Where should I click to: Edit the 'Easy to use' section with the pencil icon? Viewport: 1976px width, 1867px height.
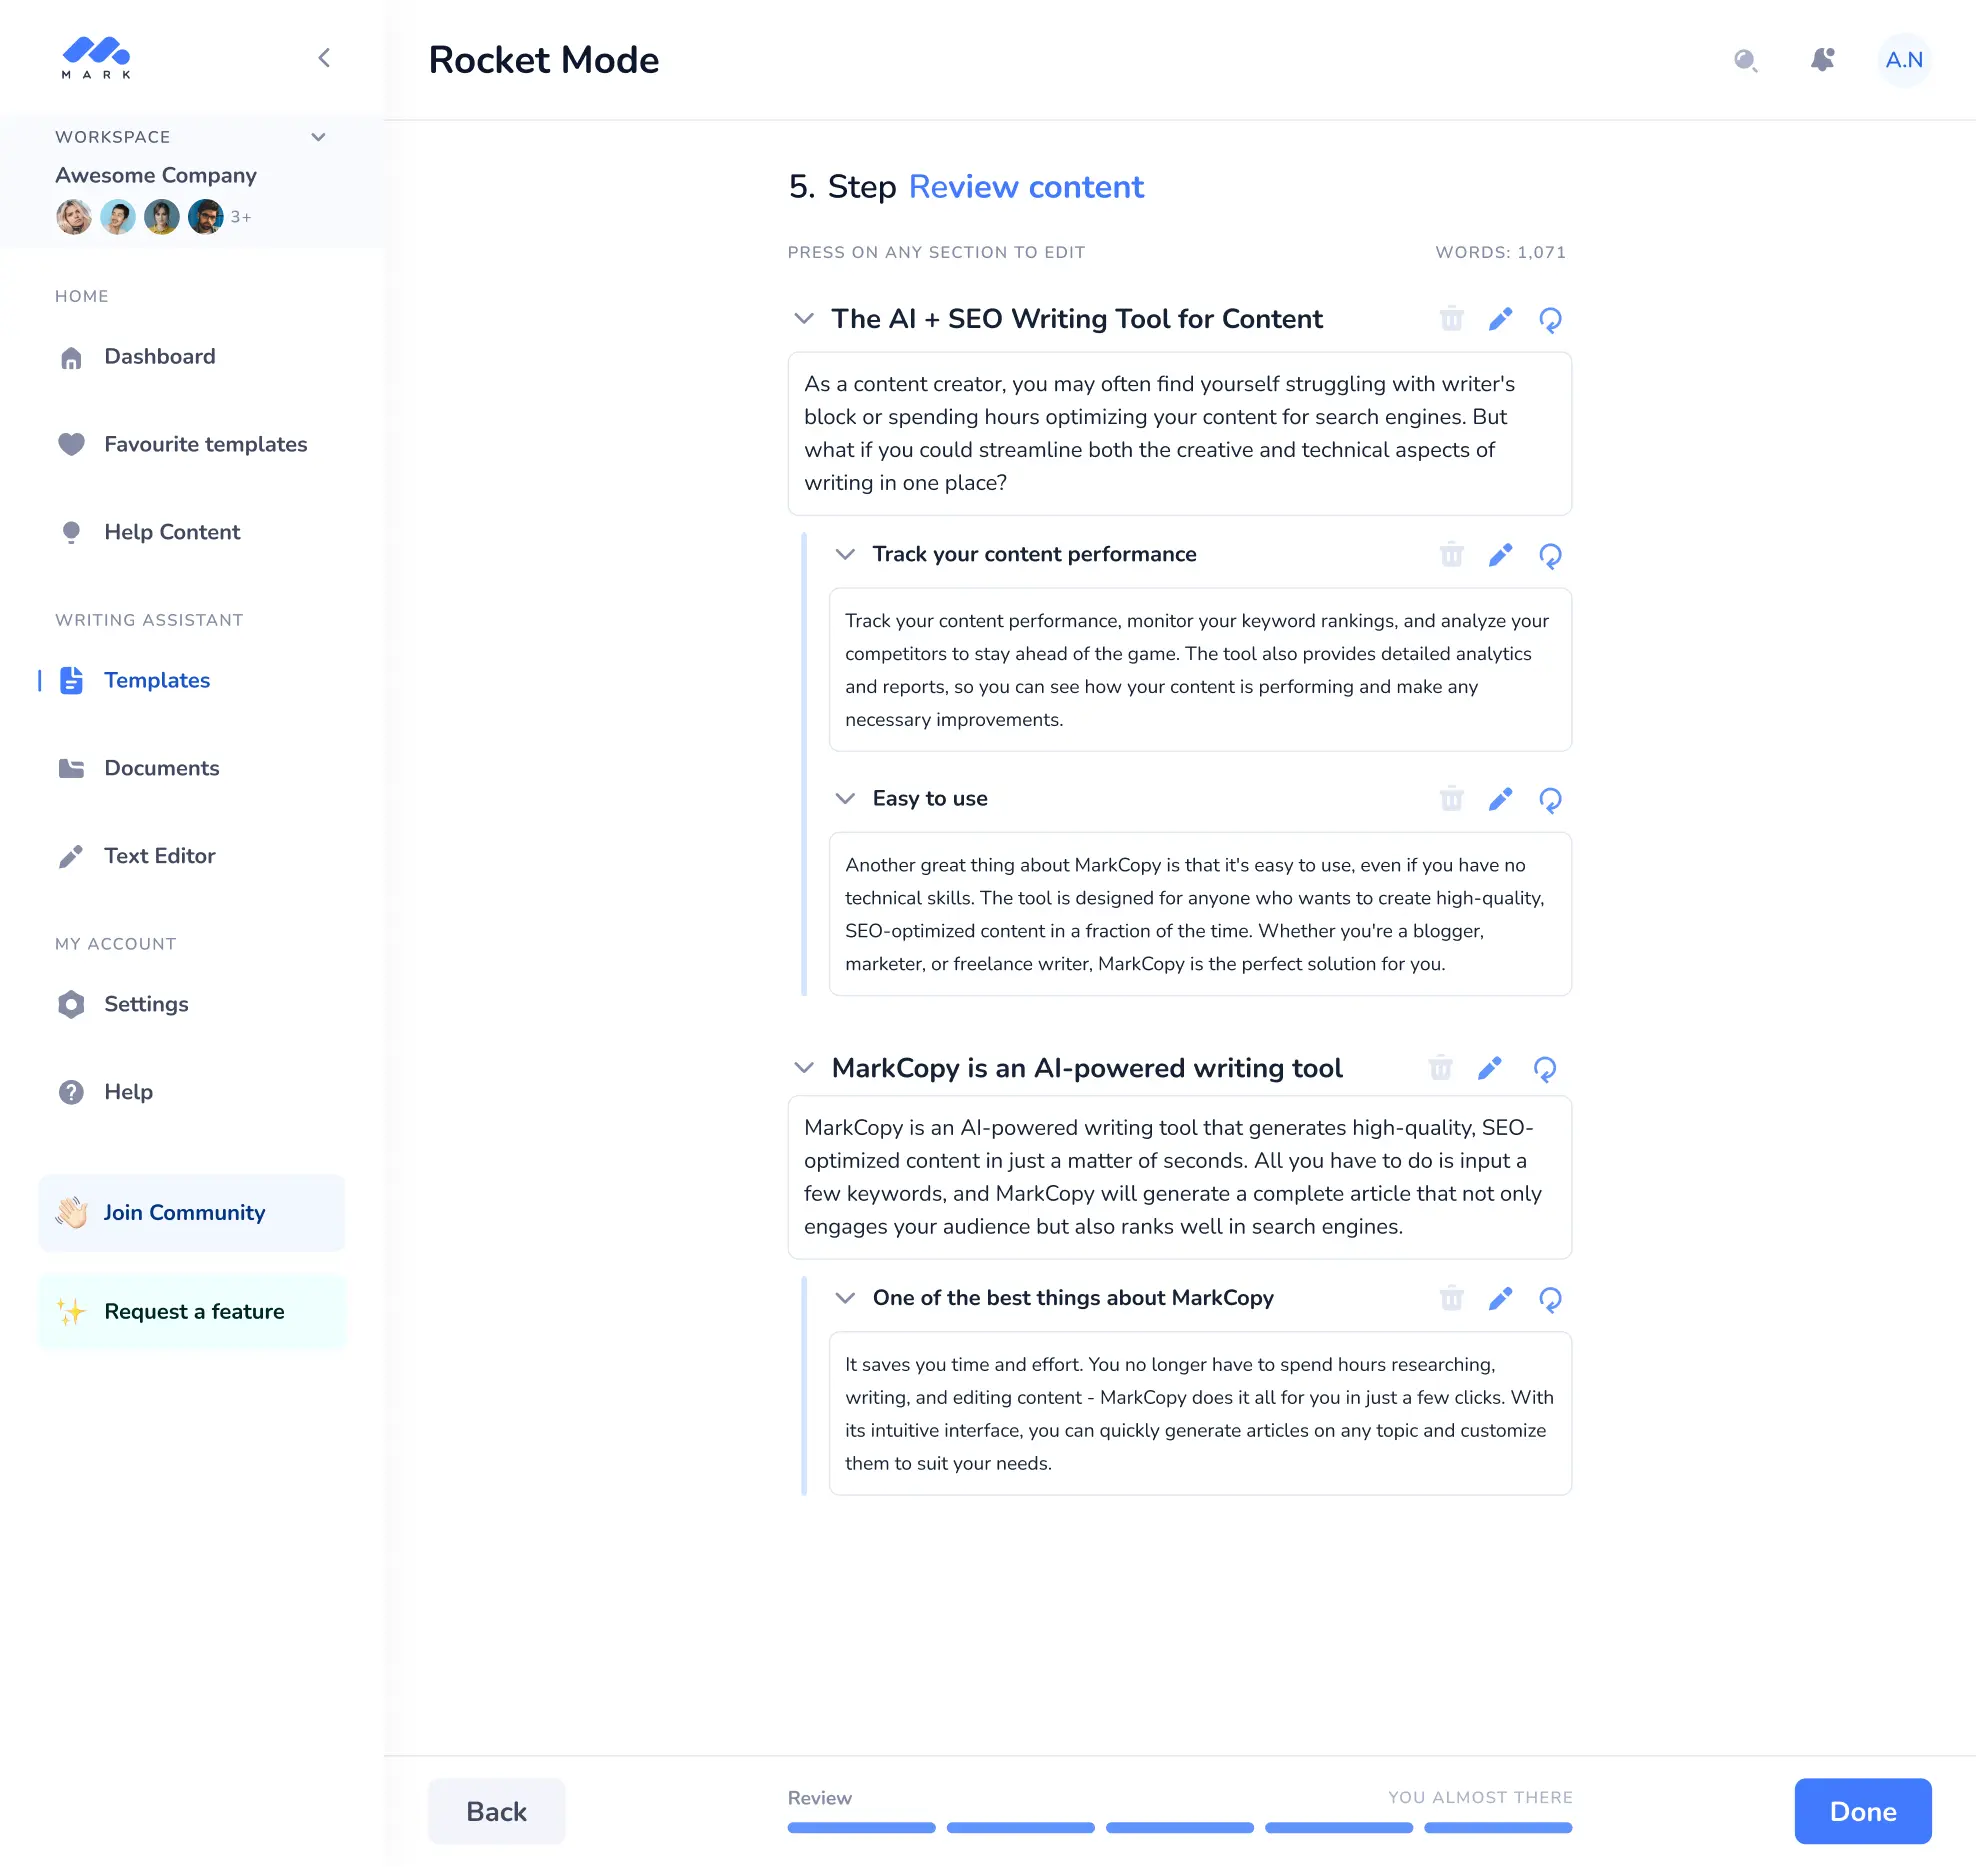click(1500, 799)
